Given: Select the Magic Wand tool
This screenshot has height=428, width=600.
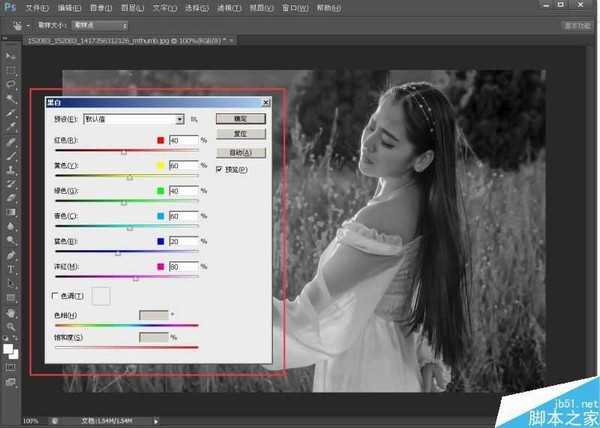Looking at the screenshot, I should (x=12, y=99).
